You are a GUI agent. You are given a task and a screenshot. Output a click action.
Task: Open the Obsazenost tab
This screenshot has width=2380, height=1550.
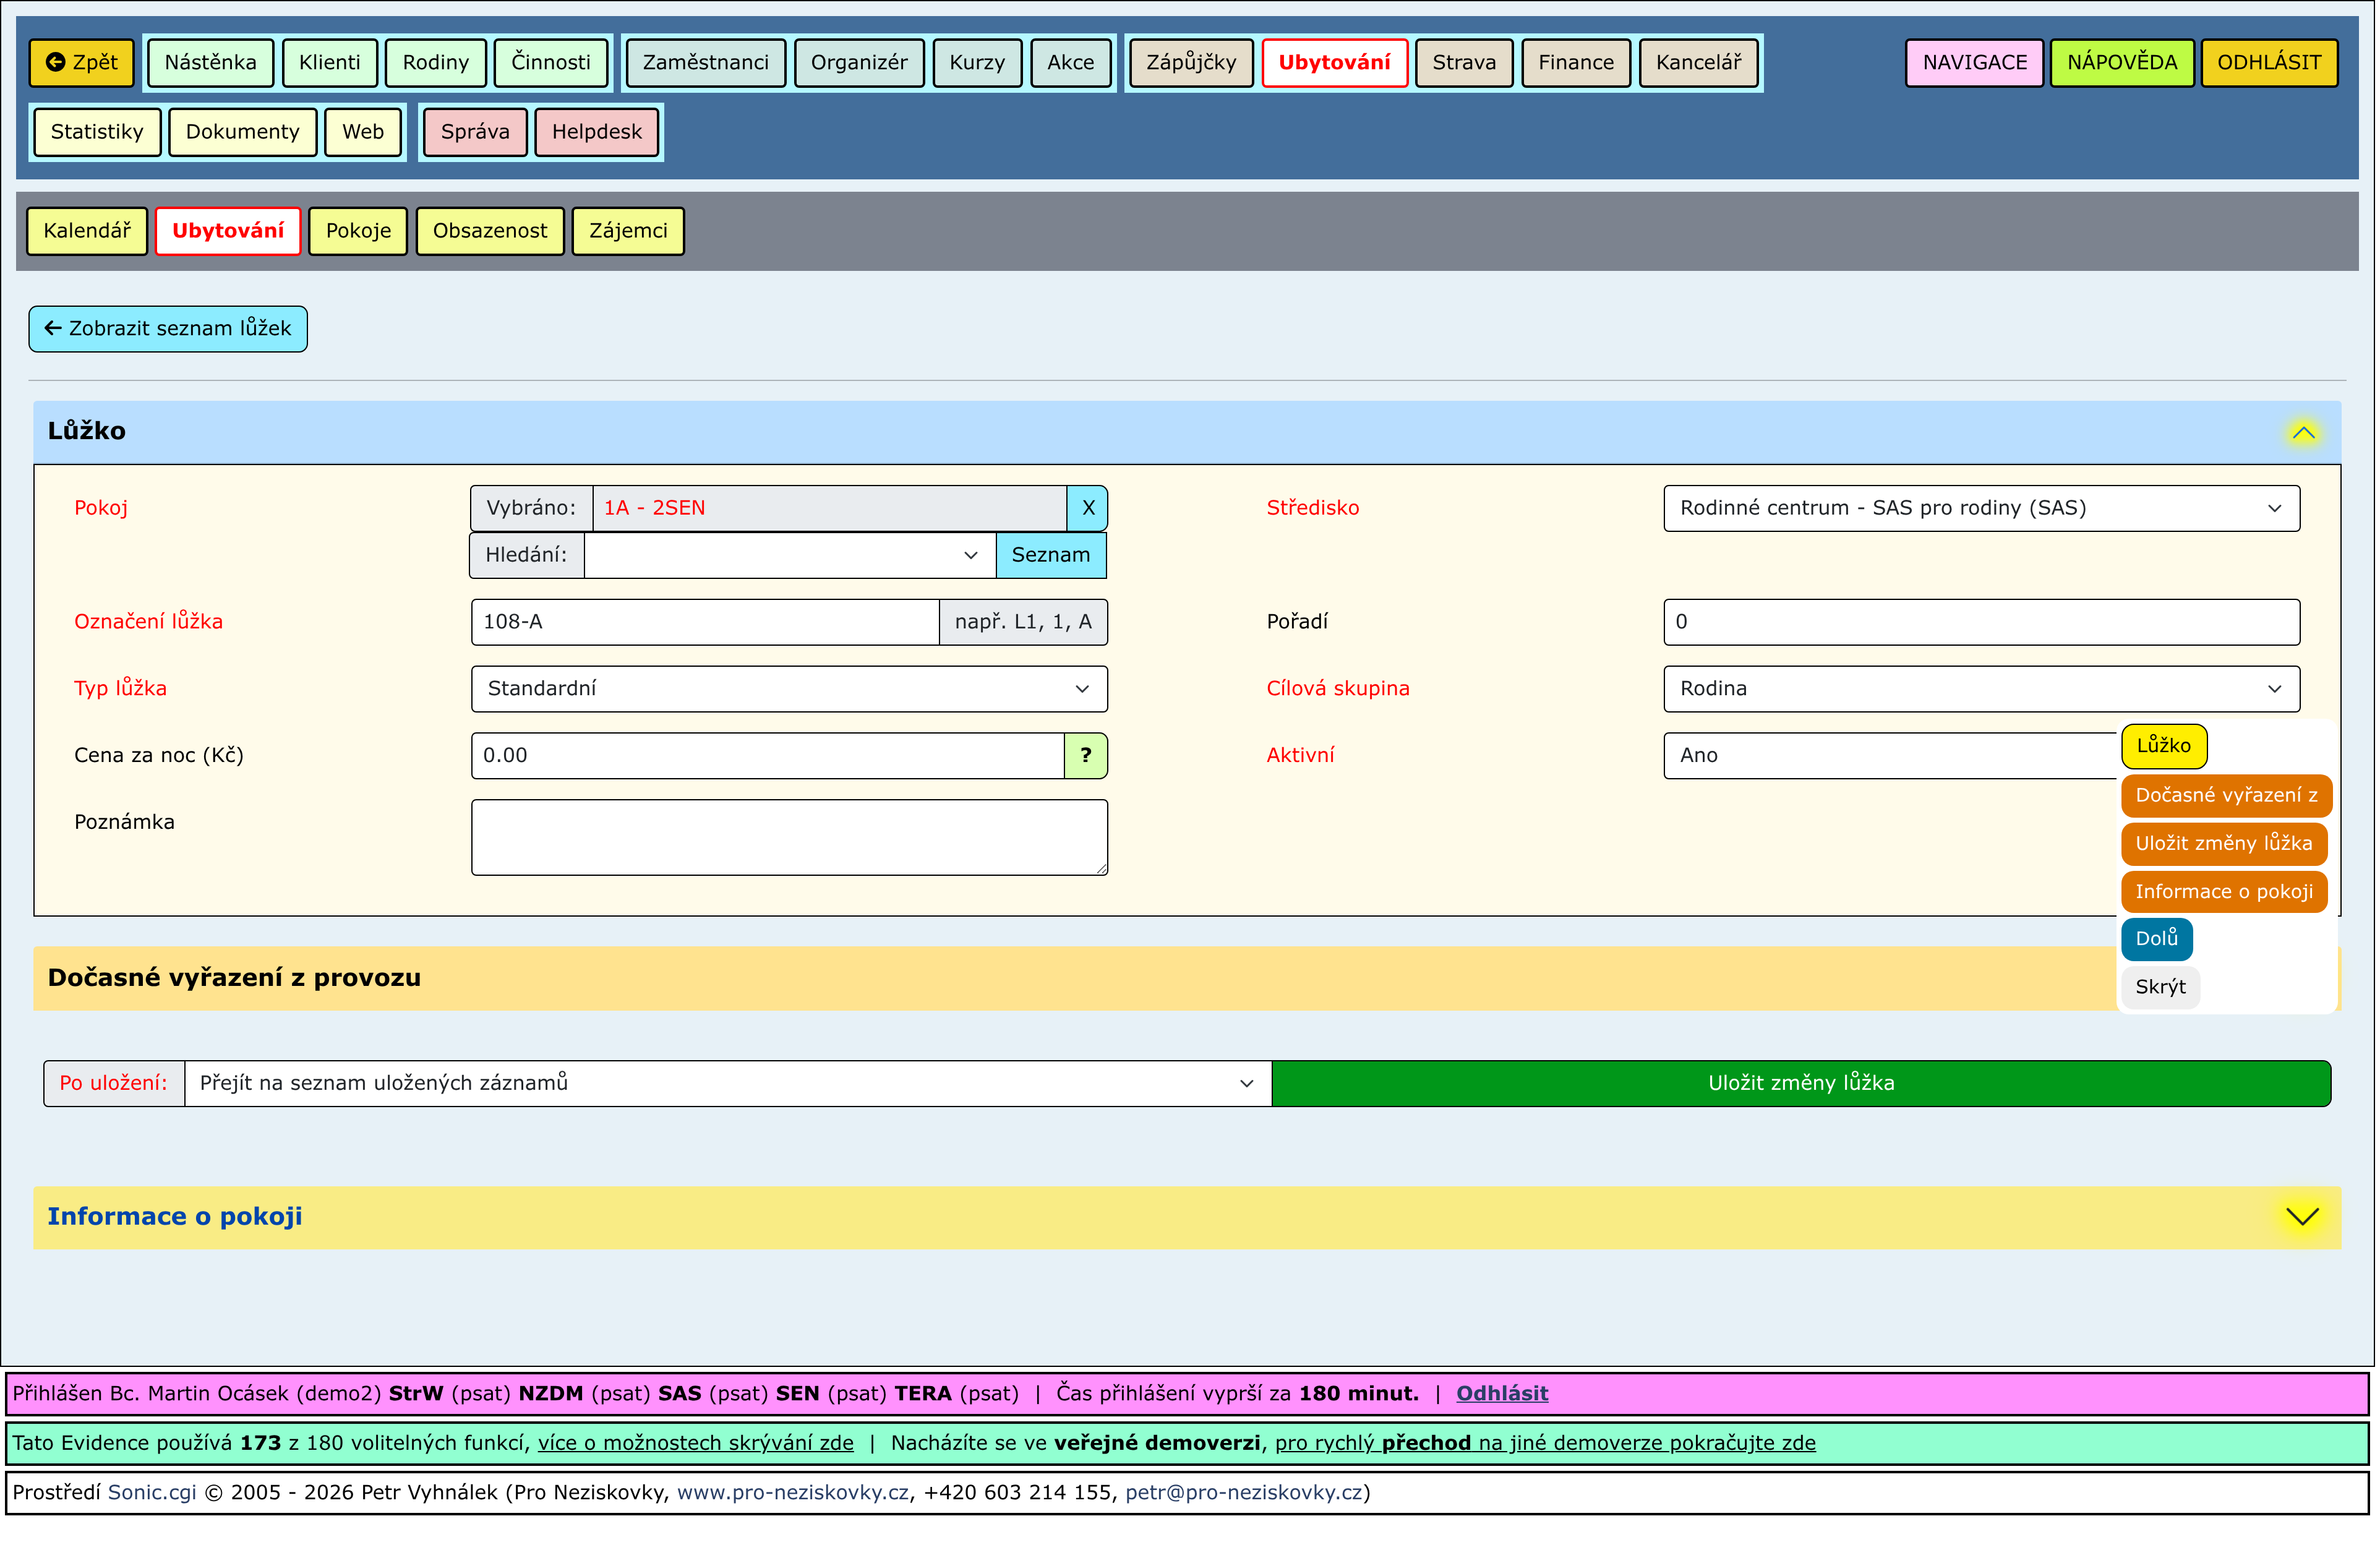pos(489,231)
